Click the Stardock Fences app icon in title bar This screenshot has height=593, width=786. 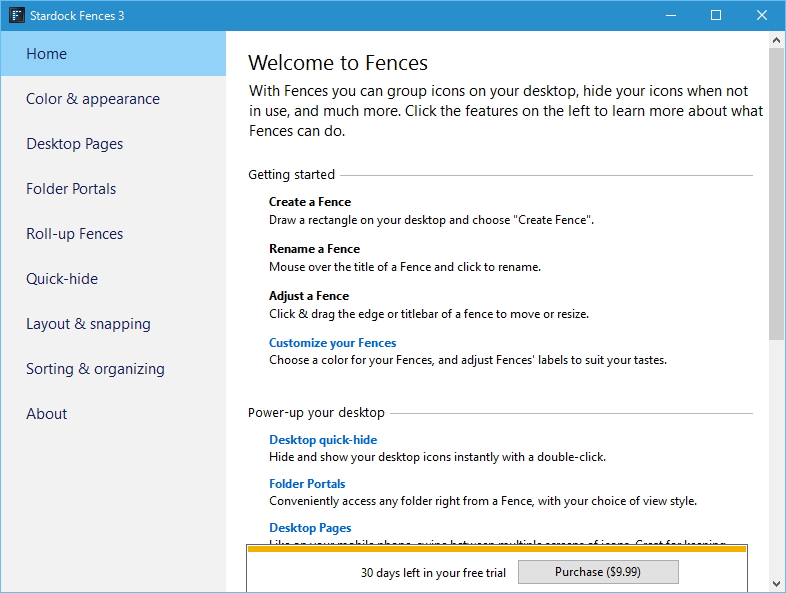tap(17, 15)
